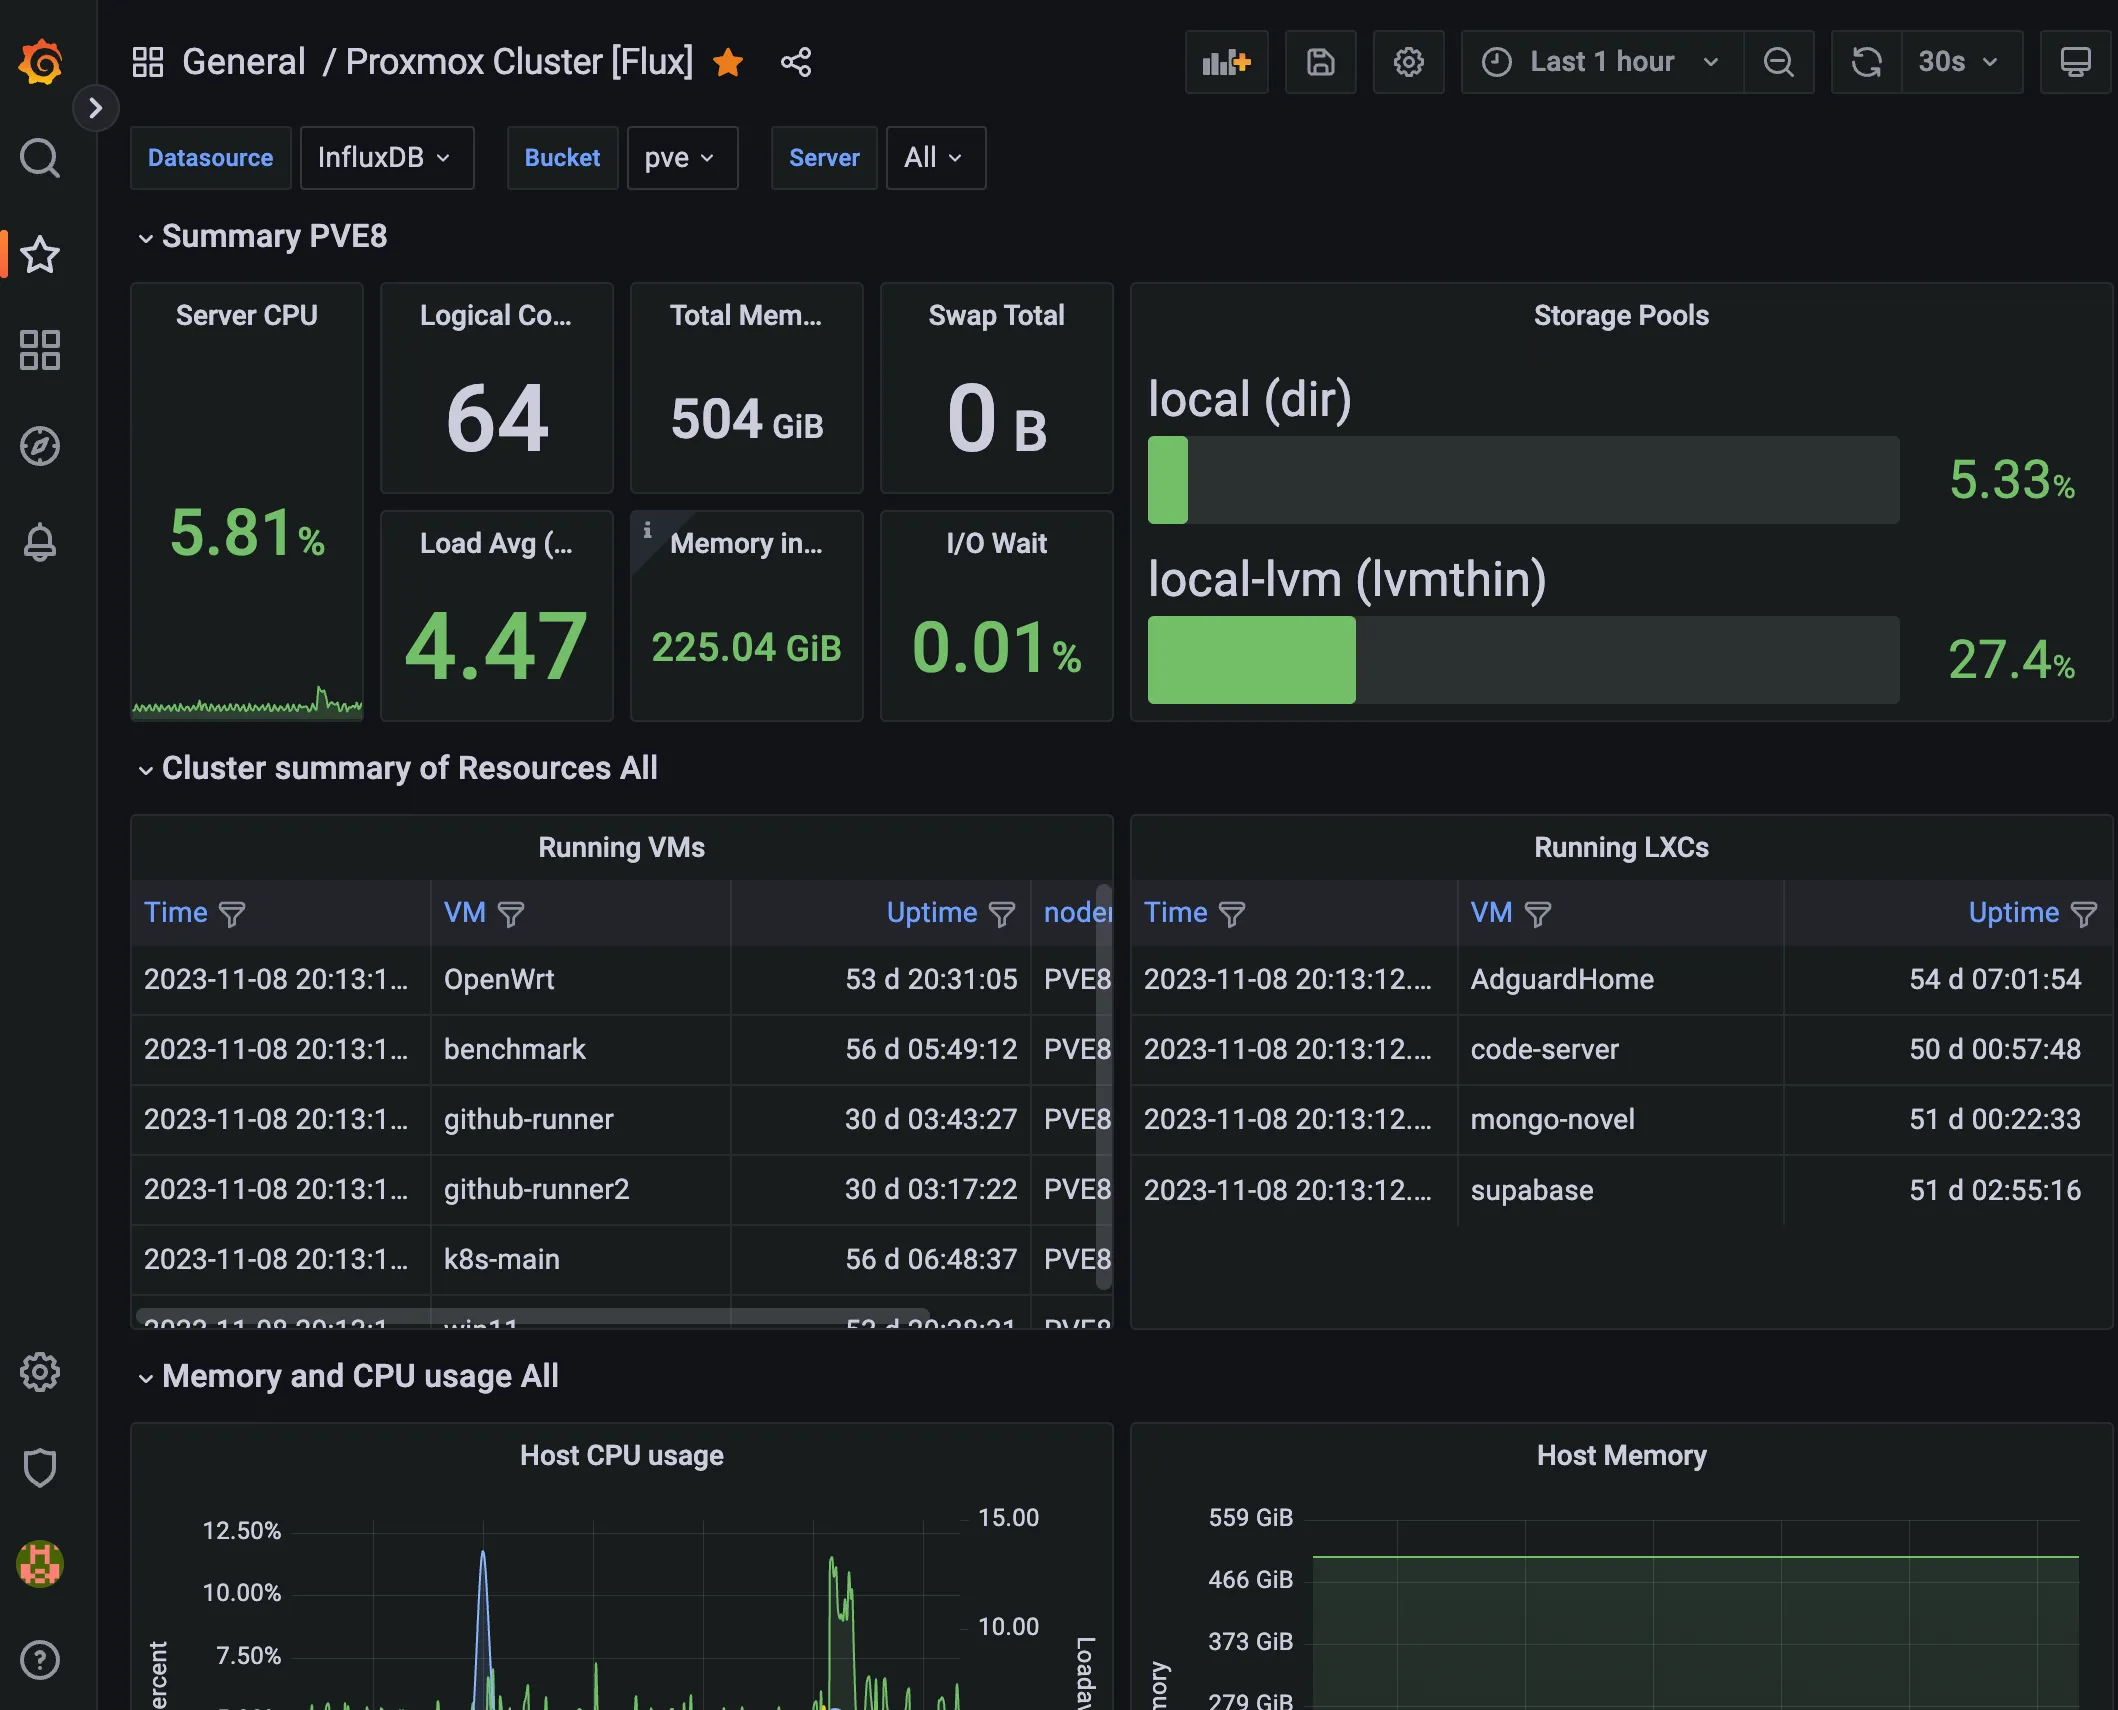Open Explore compass icon
Screen dimensions: 2118x1710
pyautogui.click(x=40, y=446)
